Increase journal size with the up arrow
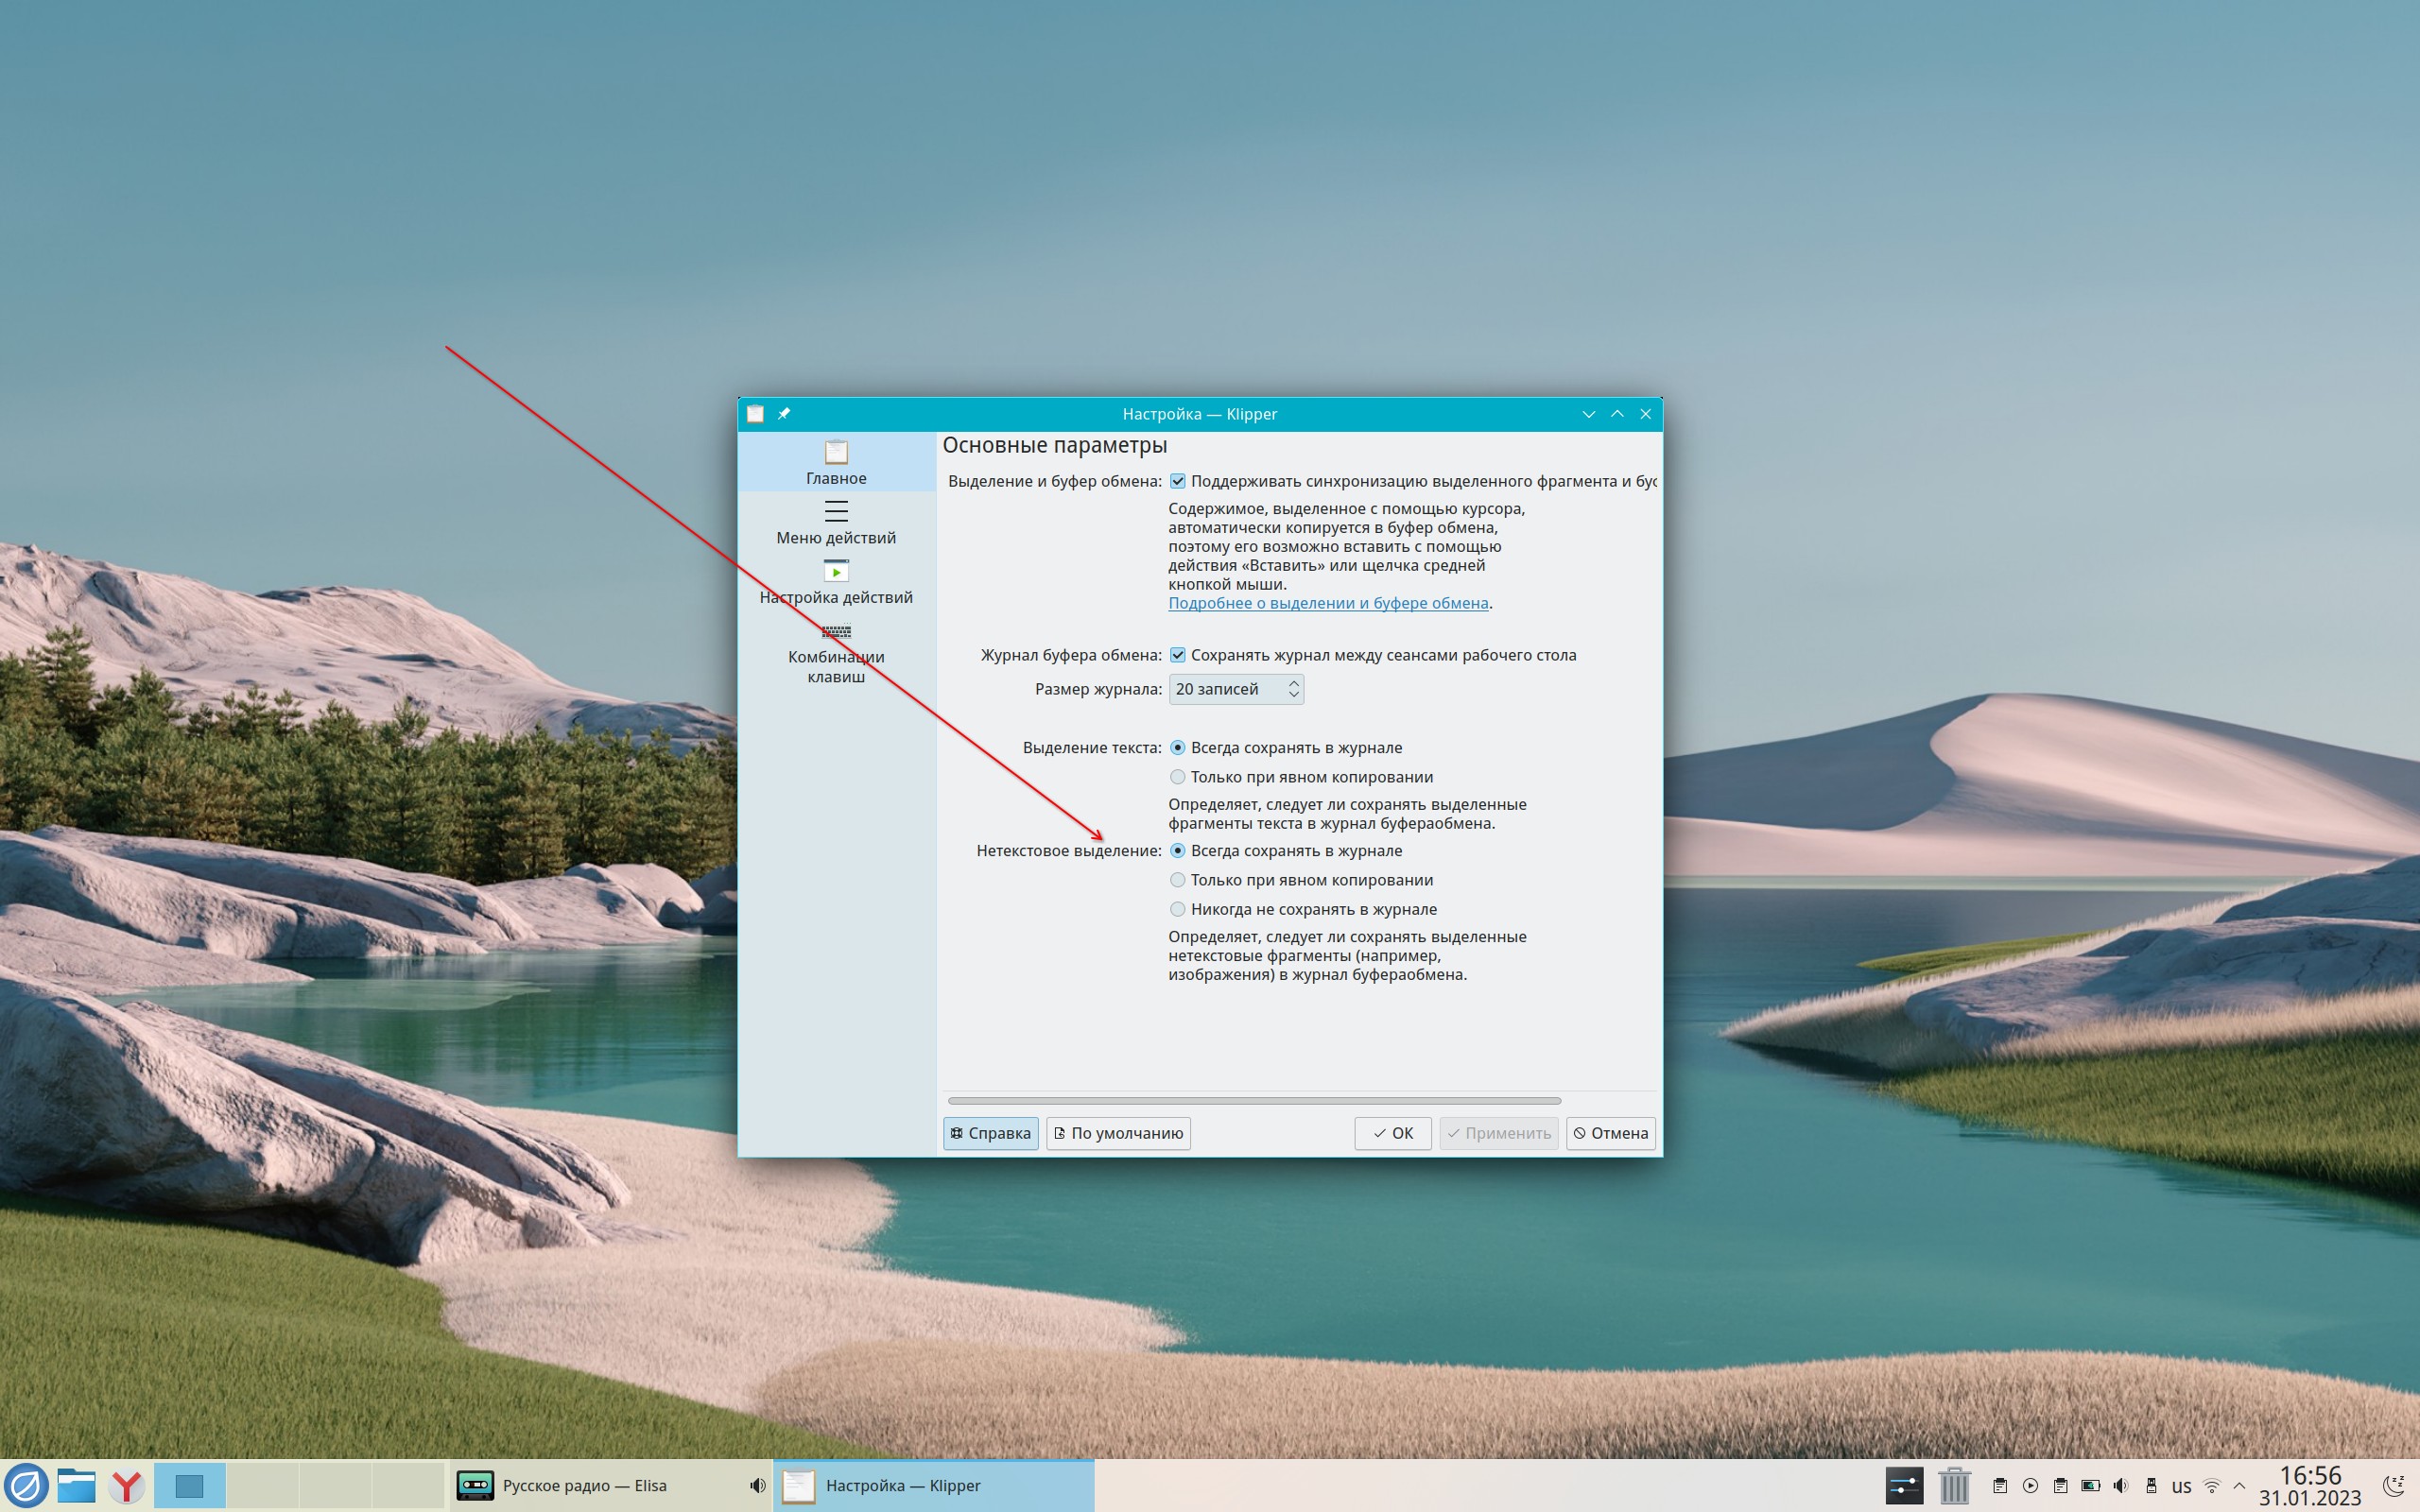Image resolution: width=2420 pixels, height=1512 pixels. (1293, 683)
